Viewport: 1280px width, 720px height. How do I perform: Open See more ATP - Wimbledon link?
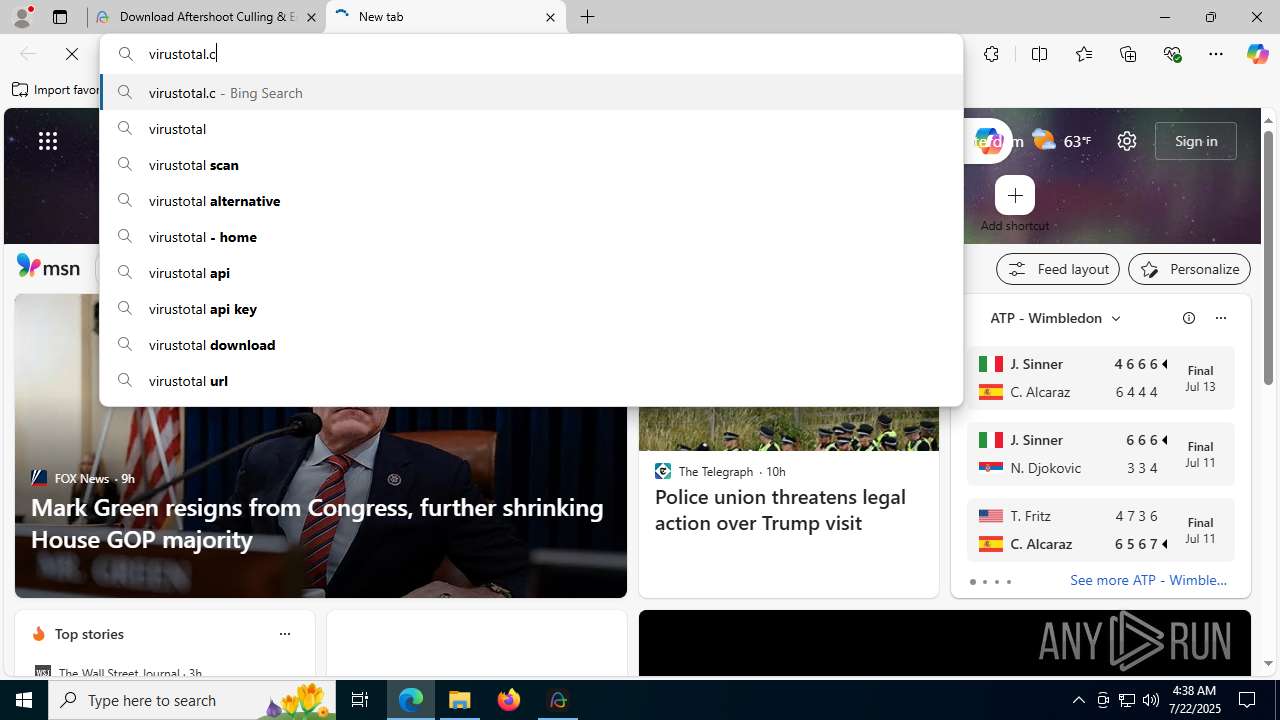(x=1148, y=580)
